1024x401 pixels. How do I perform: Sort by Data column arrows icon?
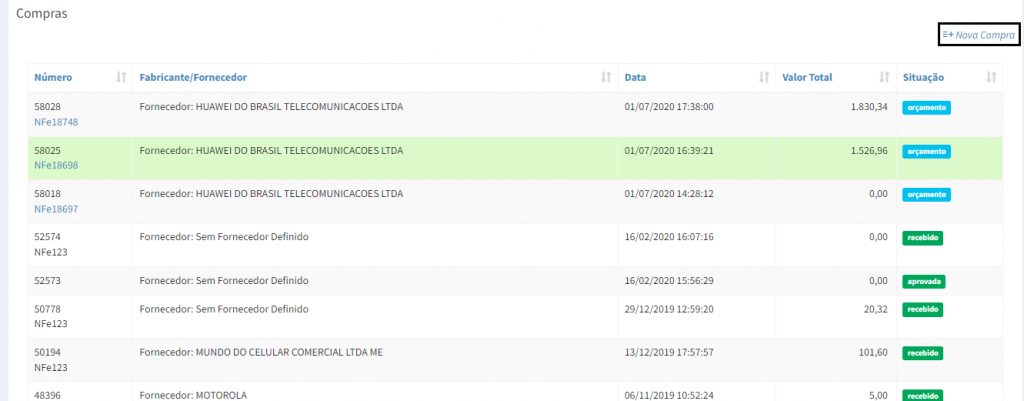click(764, 78)
